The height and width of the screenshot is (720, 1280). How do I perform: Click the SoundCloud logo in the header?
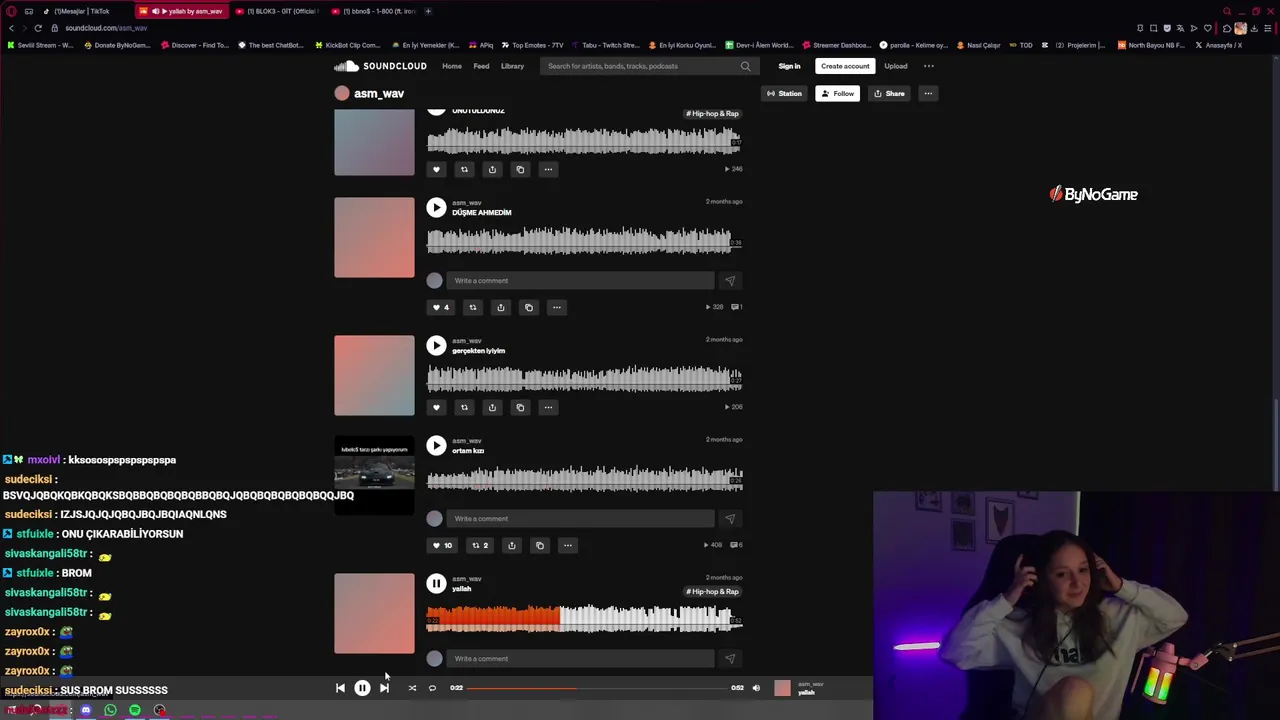[380, 66]
